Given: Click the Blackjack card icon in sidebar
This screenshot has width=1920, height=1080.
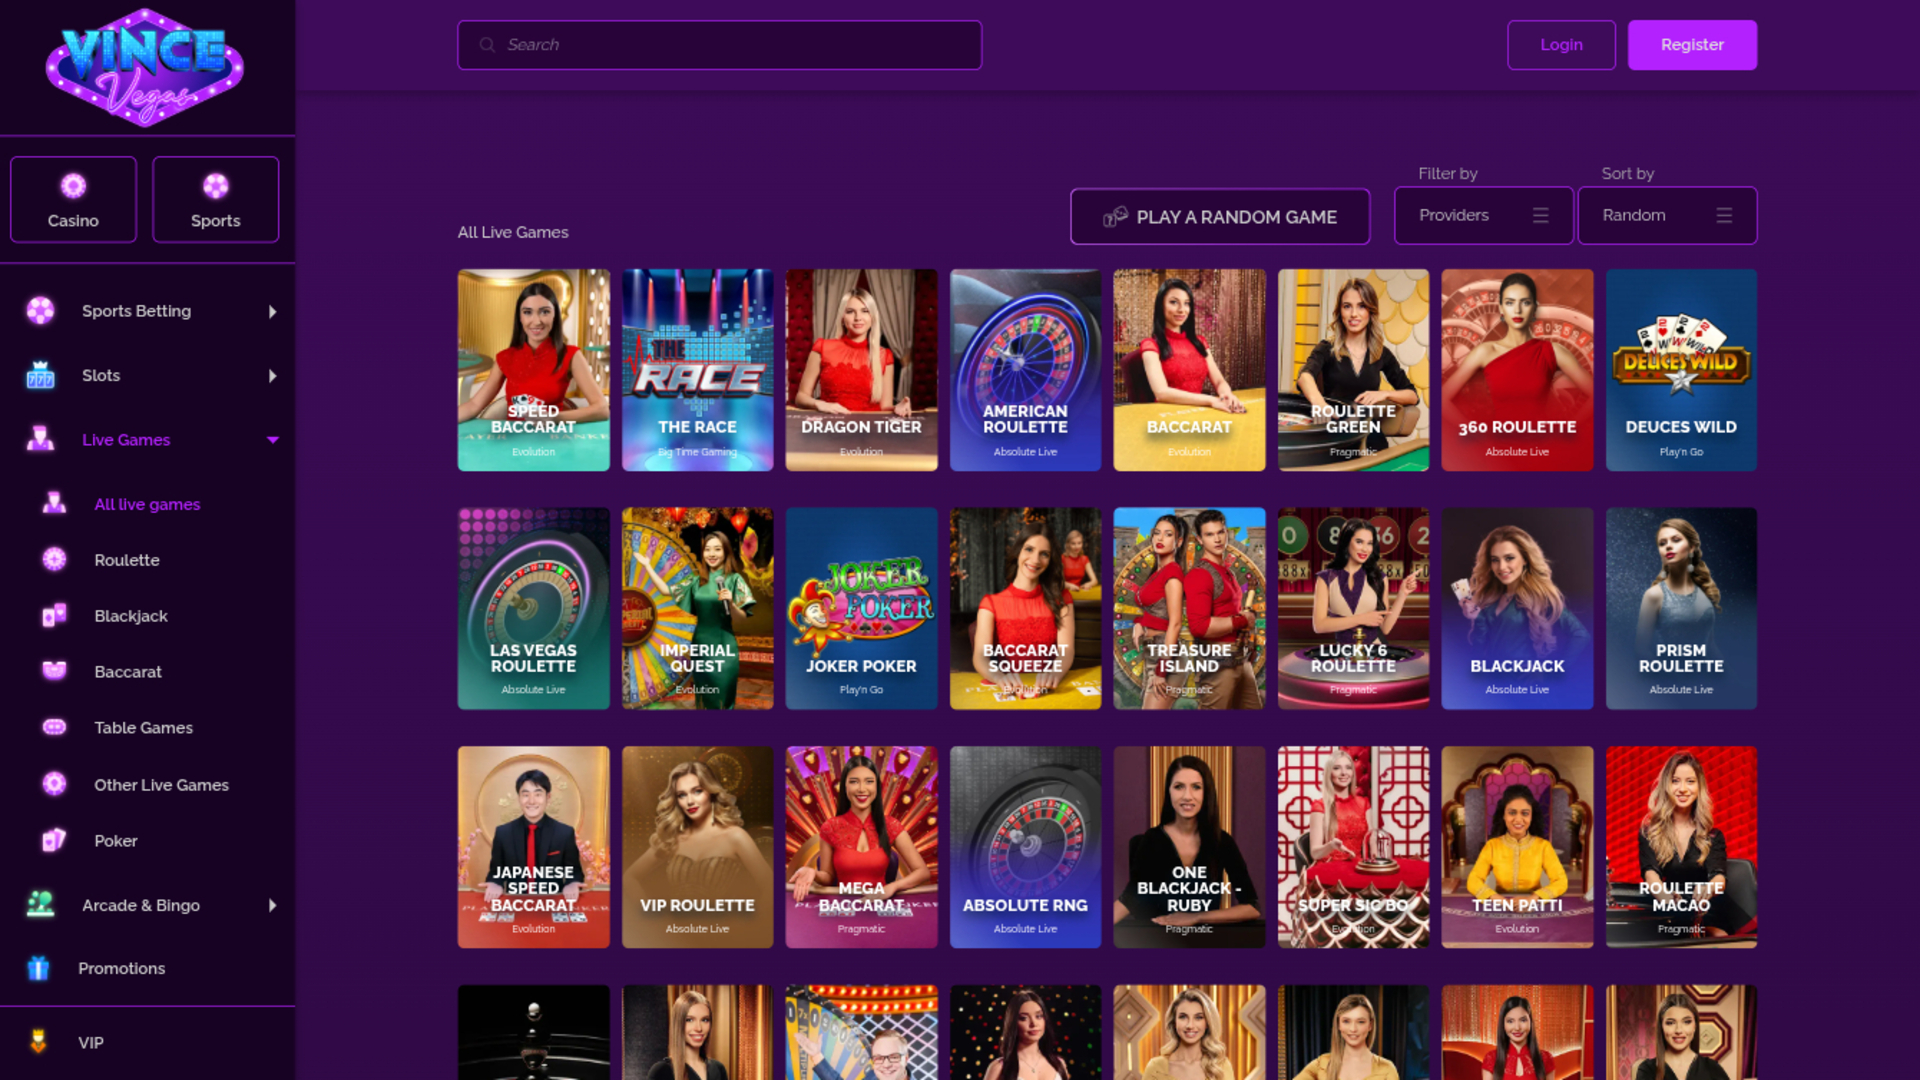Looking at the screenshot, I should [52, 616].
